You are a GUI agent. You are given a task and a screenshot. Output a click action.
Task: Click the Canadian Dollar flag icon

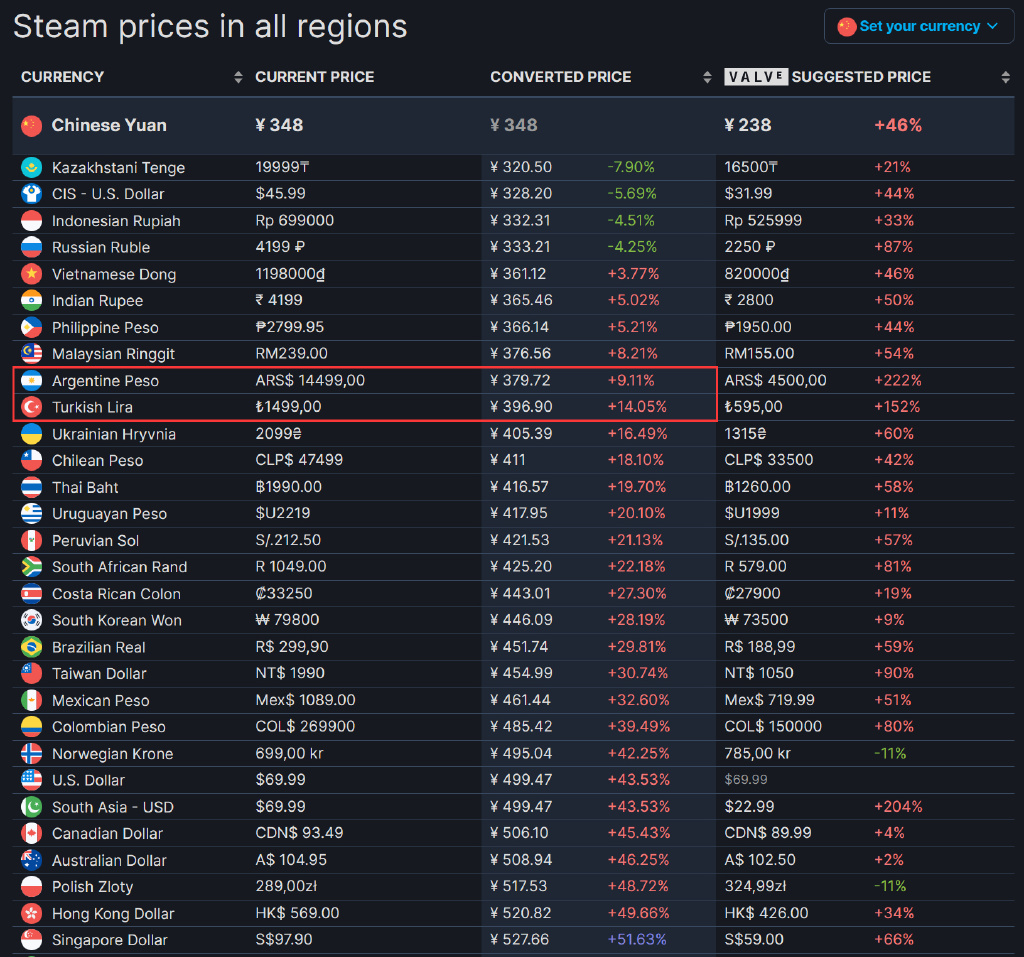31,833
